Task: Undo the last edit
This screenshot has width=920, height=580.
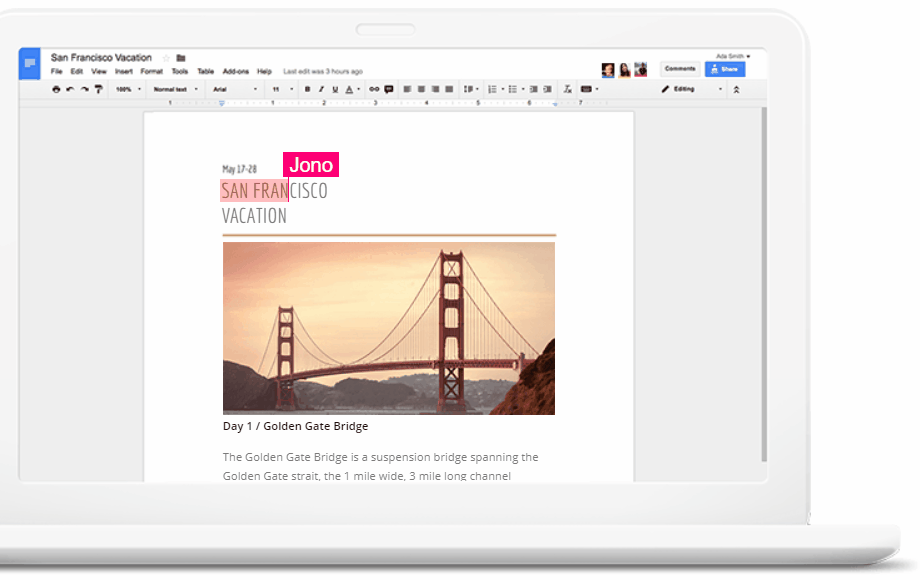Action: click(x=70, y=89)
